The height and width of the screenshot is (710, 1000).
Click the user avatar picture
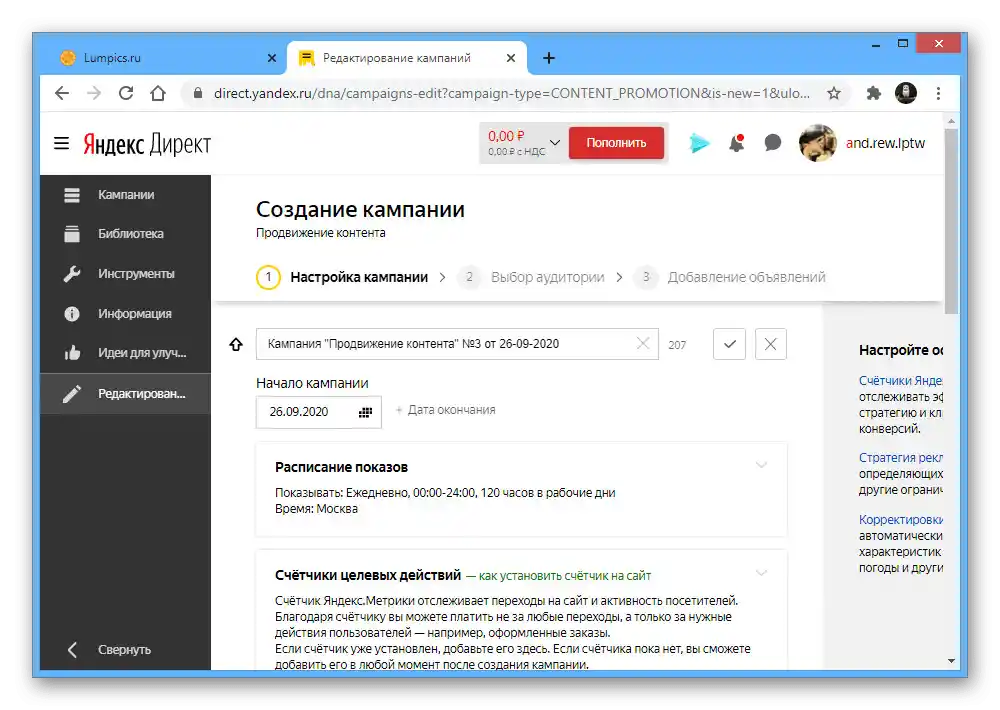(818, 143)
